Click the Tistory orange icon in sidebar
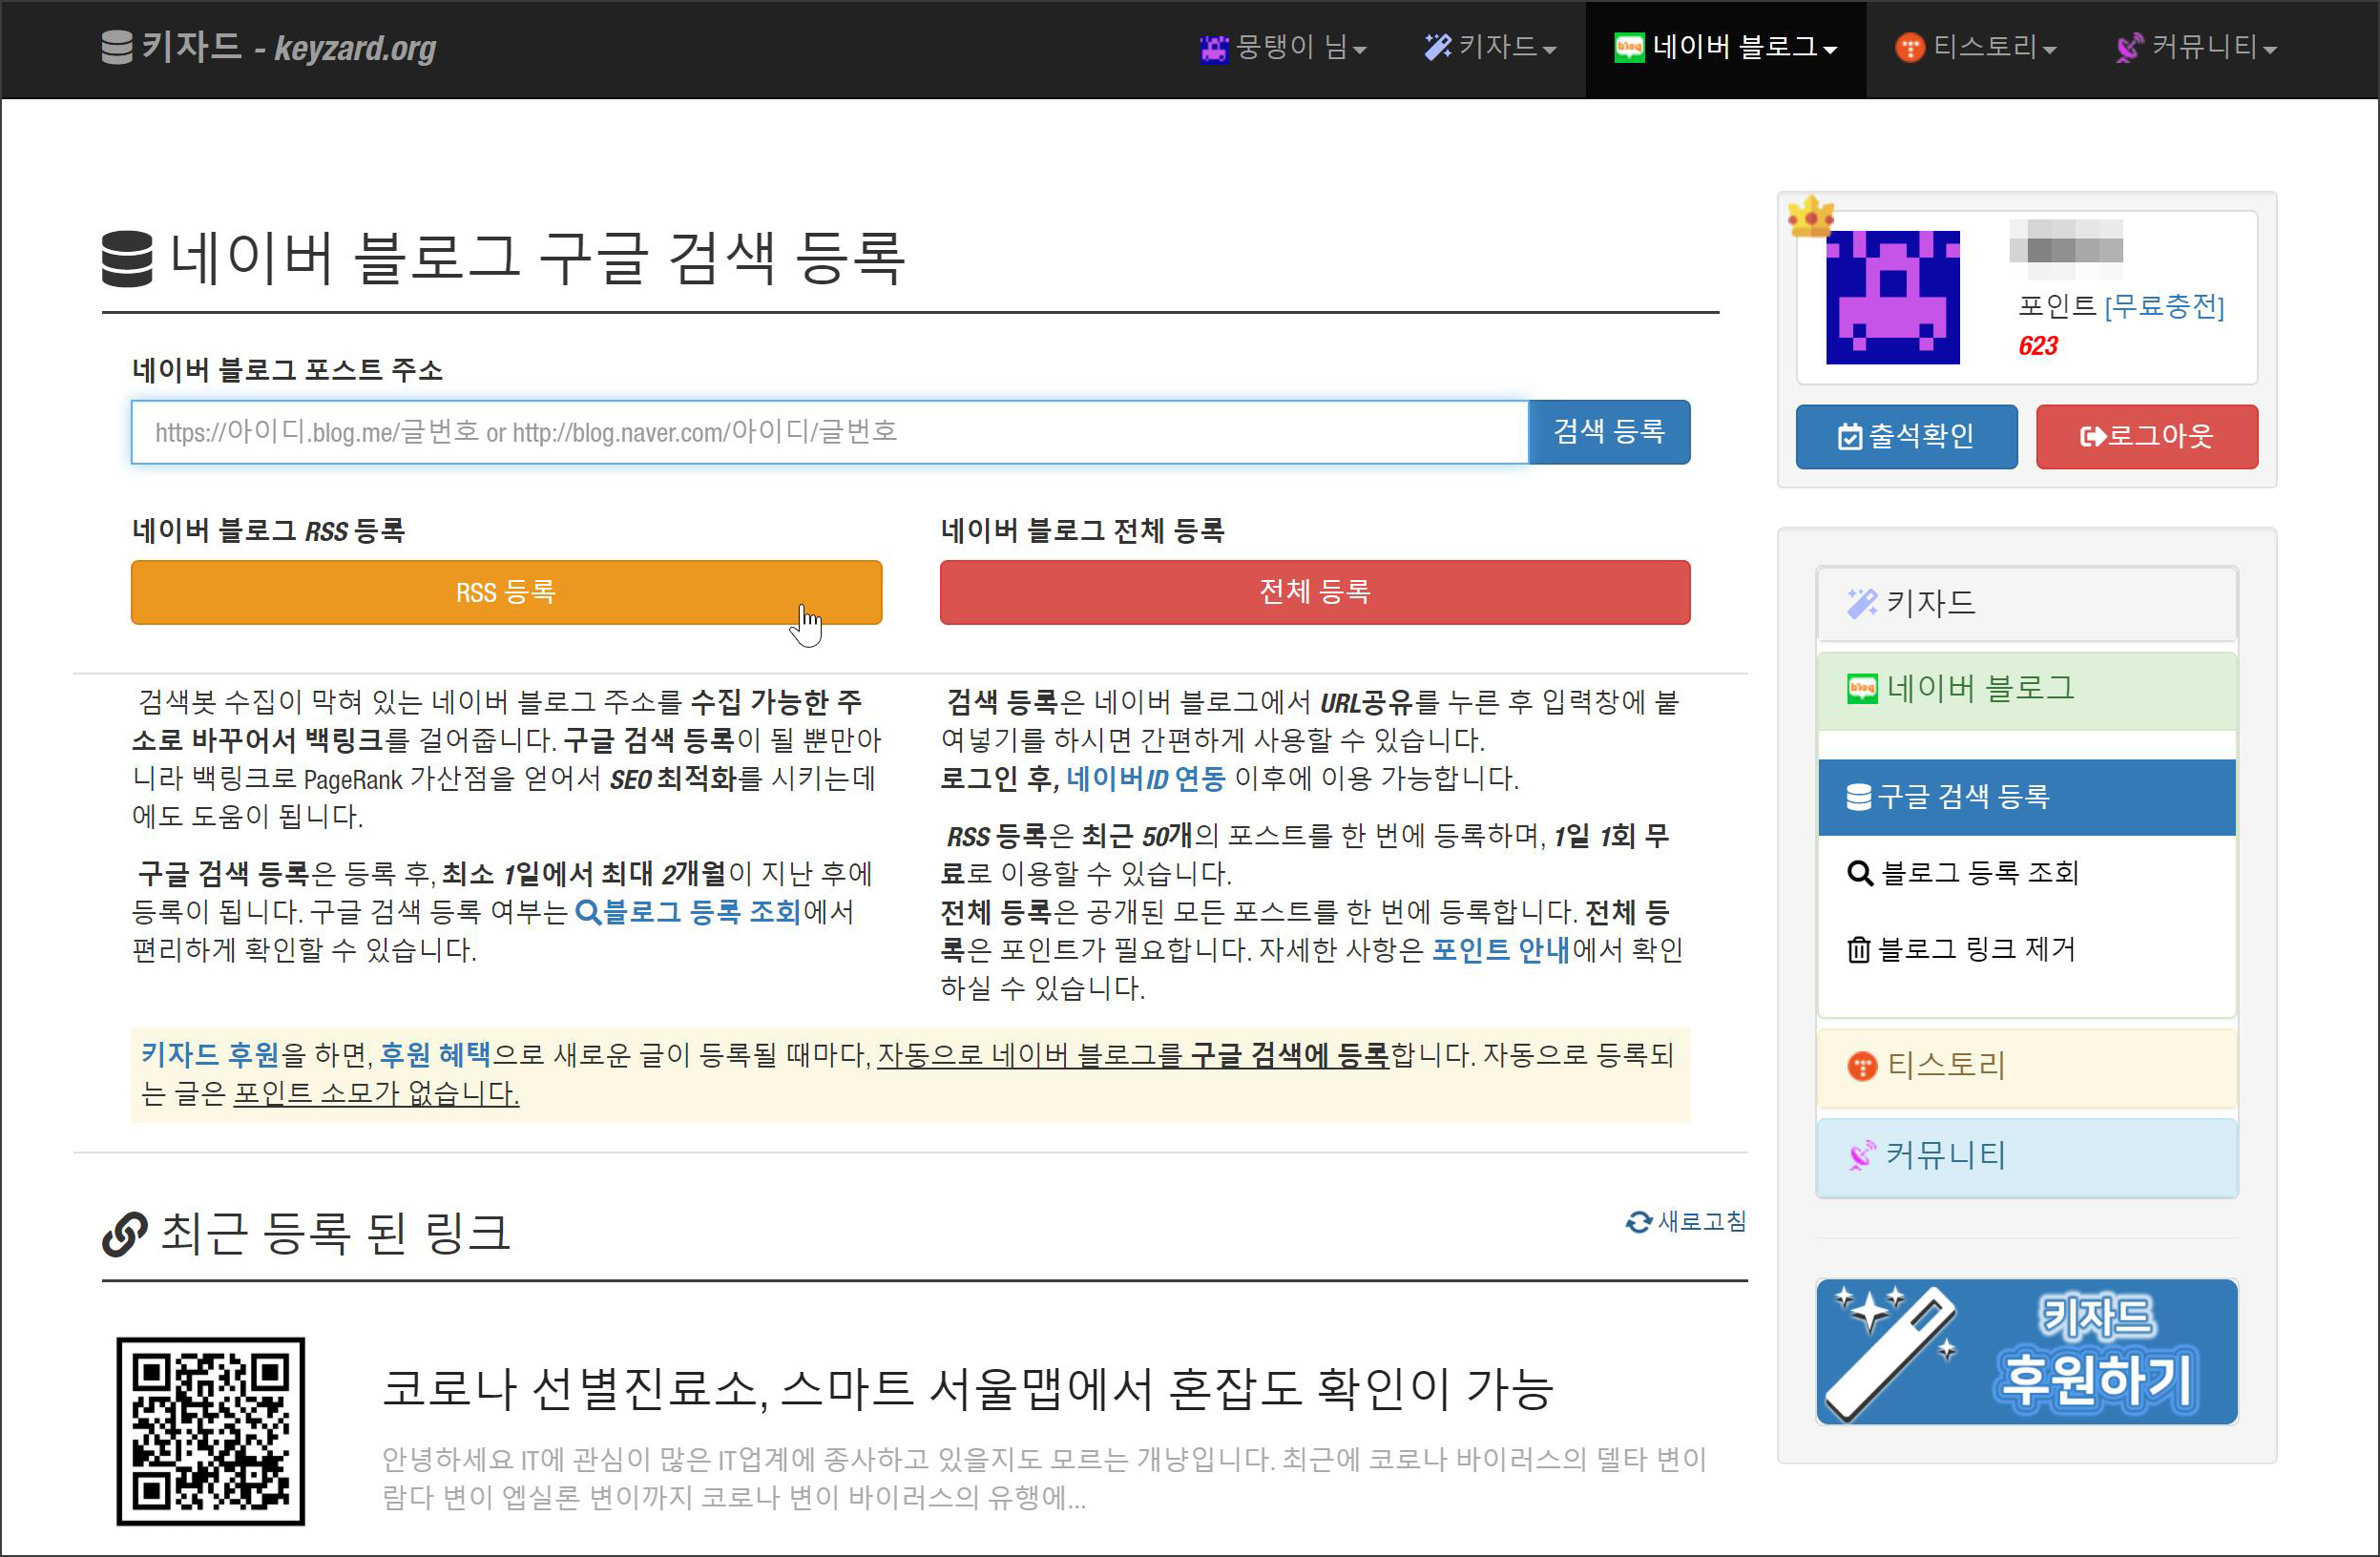 click(1862, 1066)
